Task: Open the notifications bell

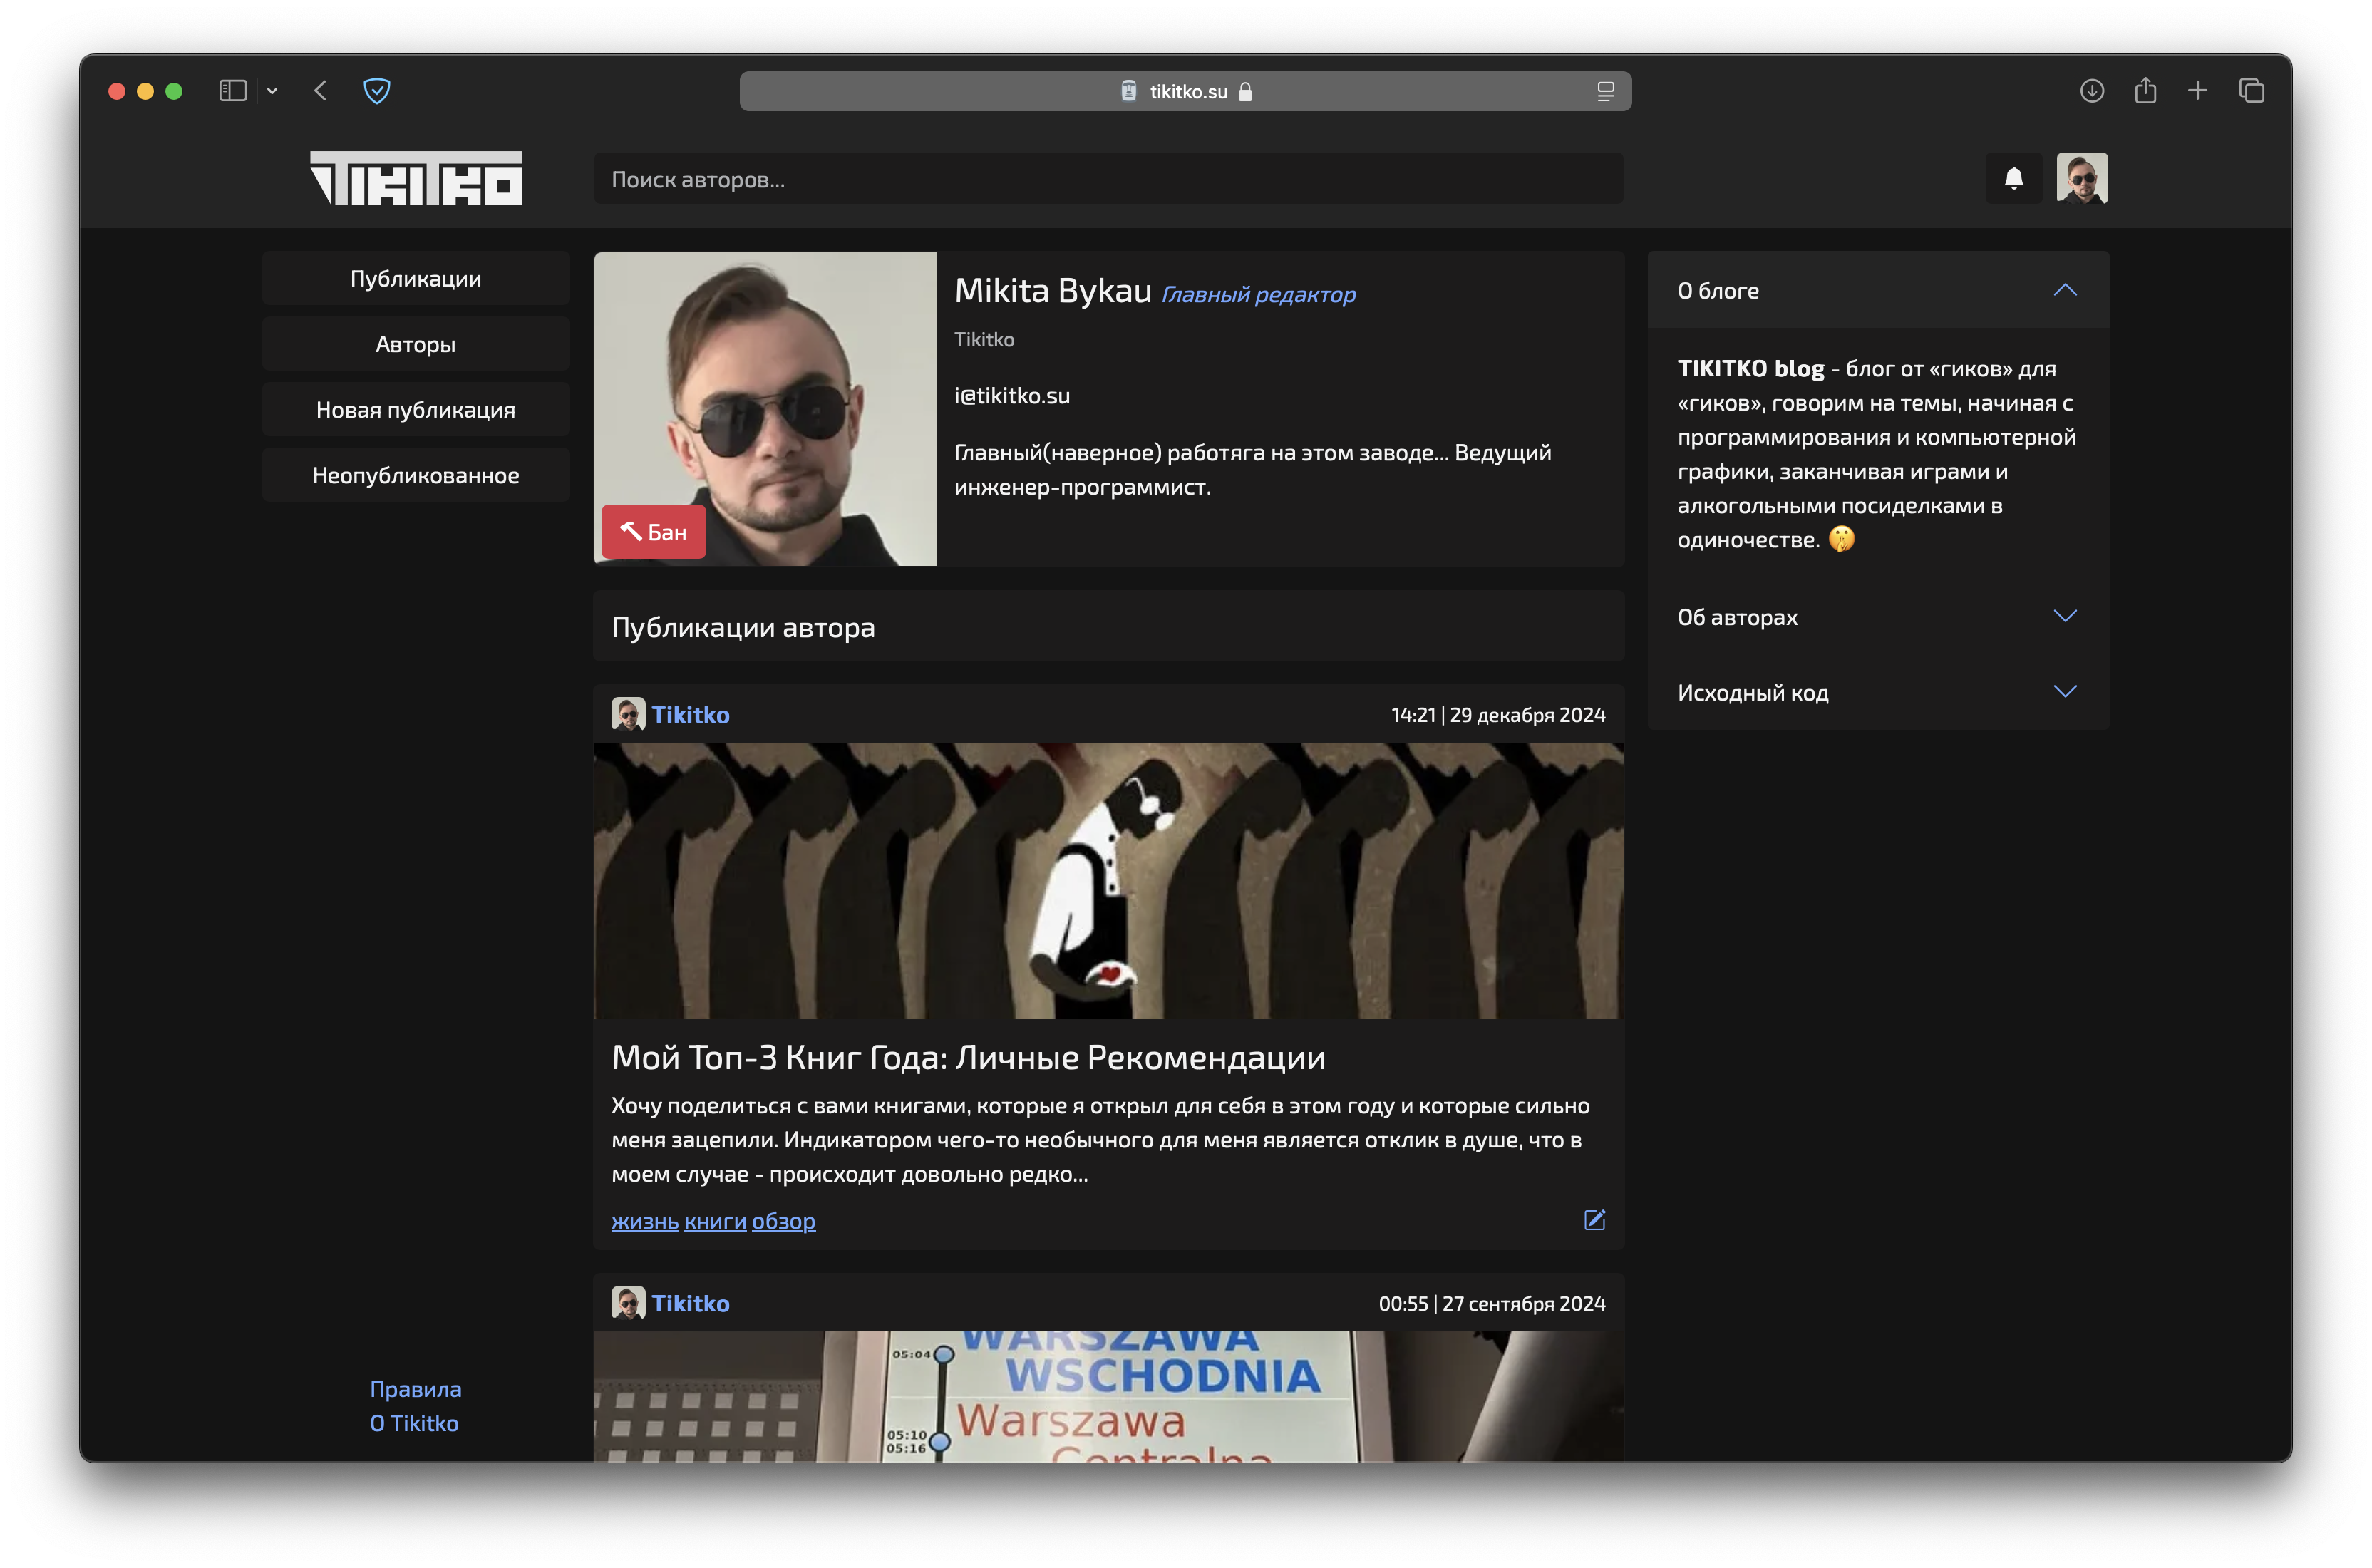Action: [x=2013, y=179]
